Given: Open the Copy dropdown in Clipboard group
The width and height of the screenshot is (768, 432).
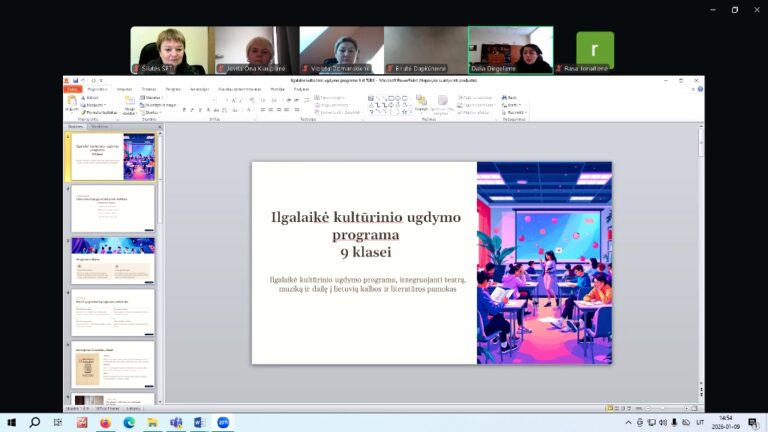Looking at the screenshot, I should [94, 105].
